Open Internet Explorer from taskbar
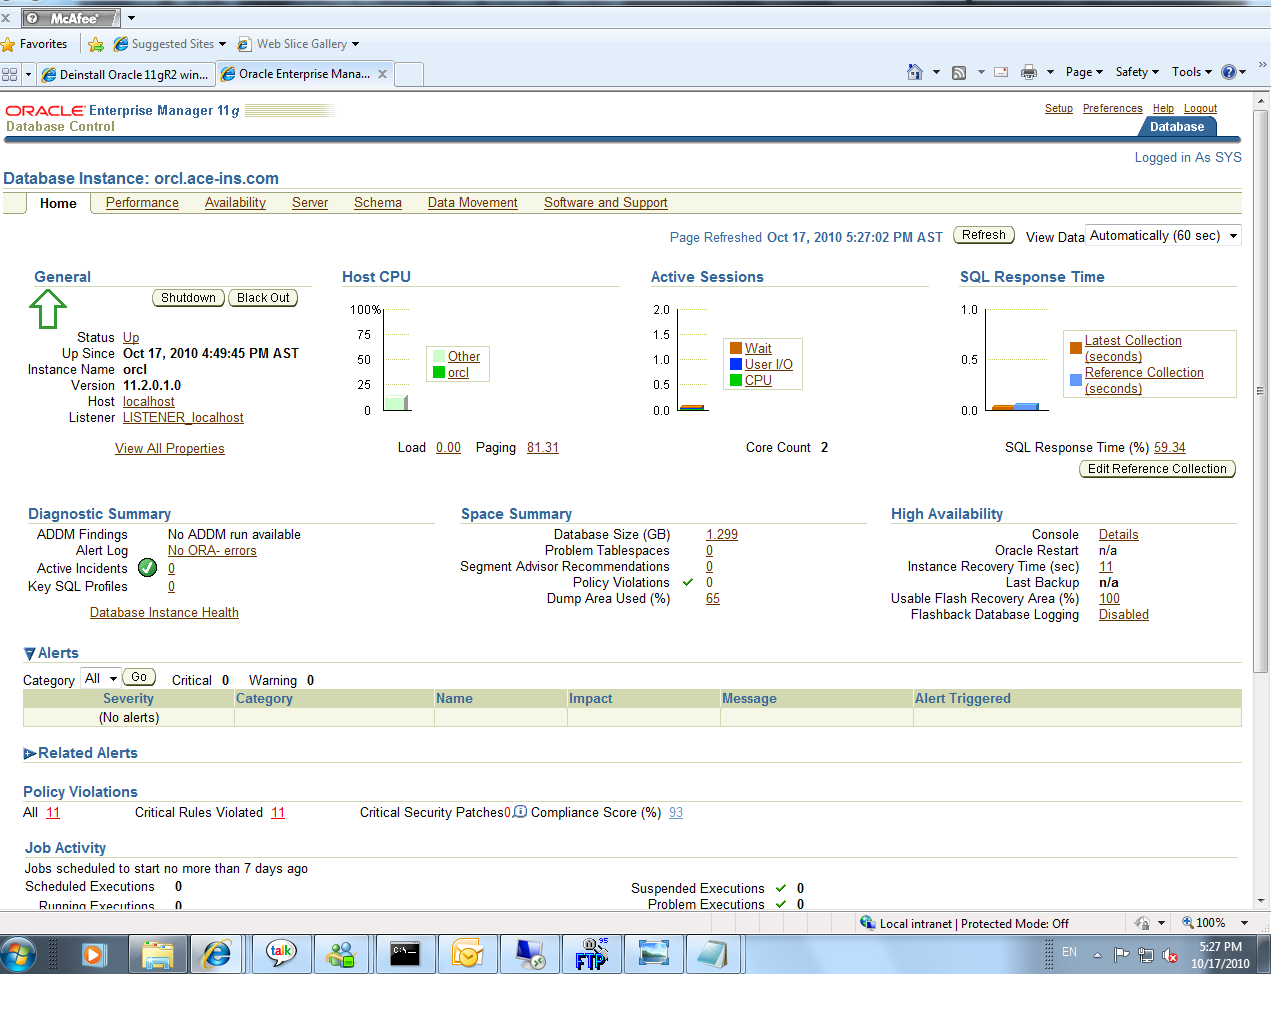 216,954
